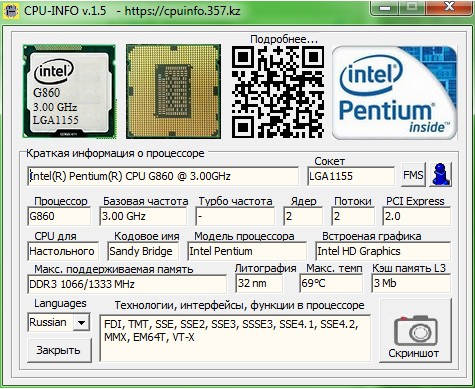The image size is (475, 389).
Task: Click the memory field DDR3 1066/1333 MHz
Action: 127,284
